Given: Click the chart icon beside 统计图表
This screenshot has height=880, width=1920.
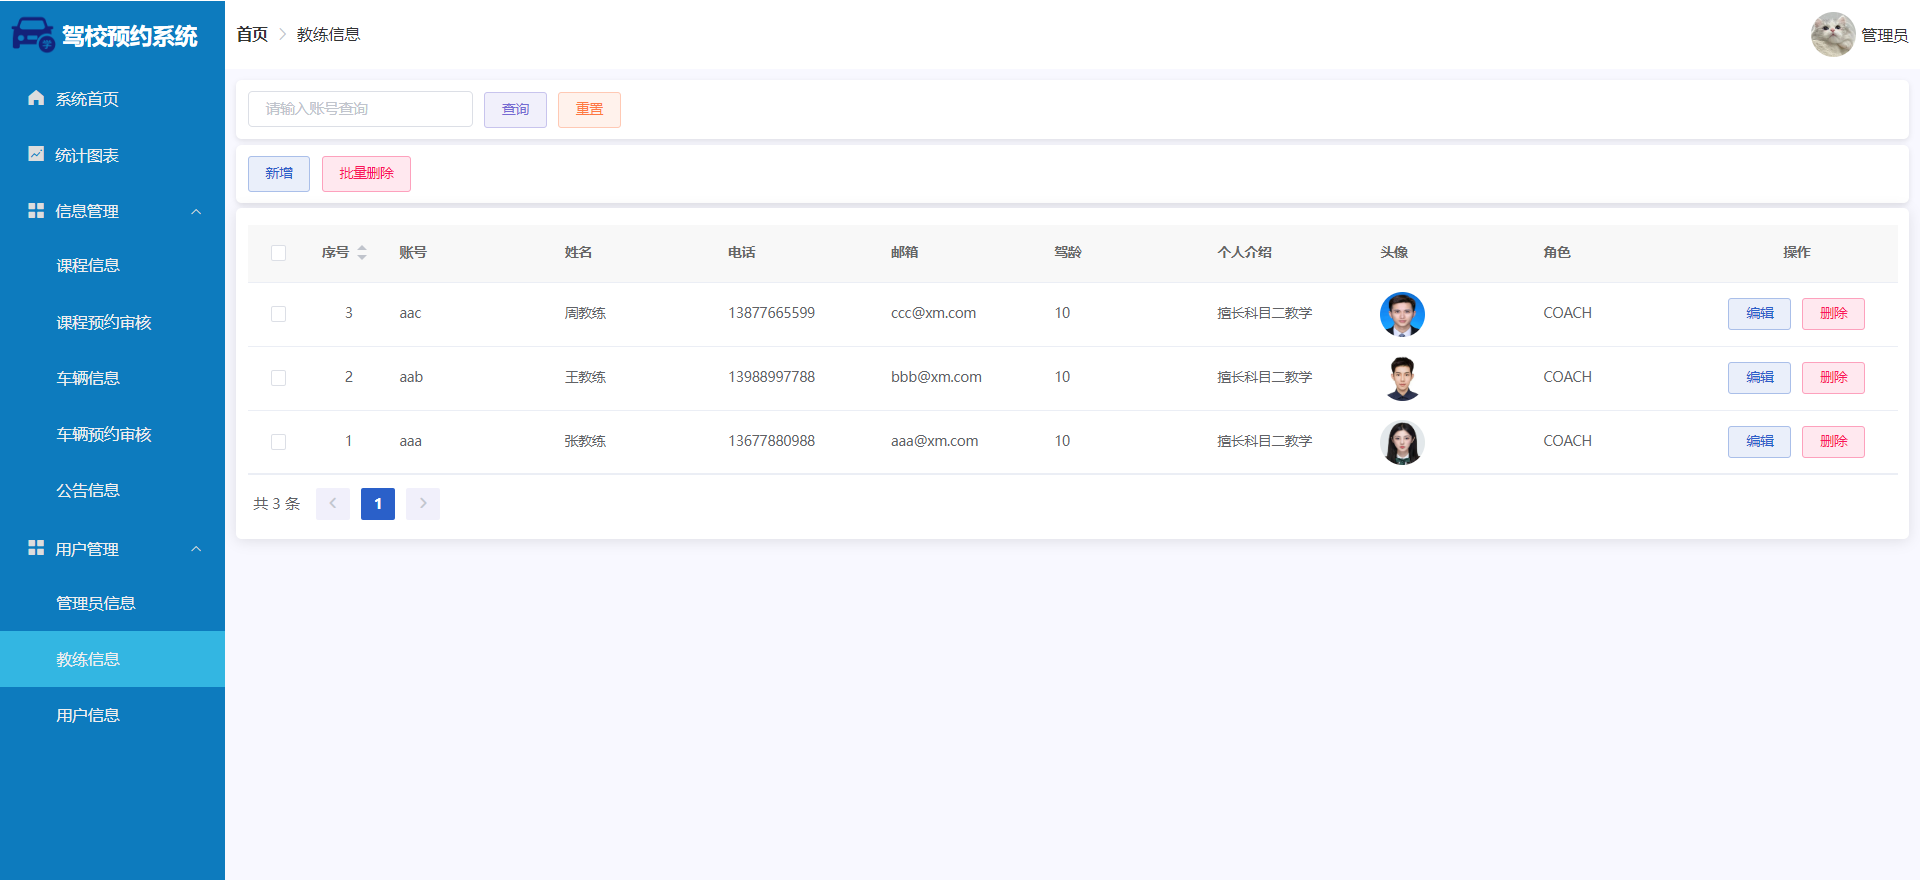Looking at the screenshot, I should click(36, 154).
